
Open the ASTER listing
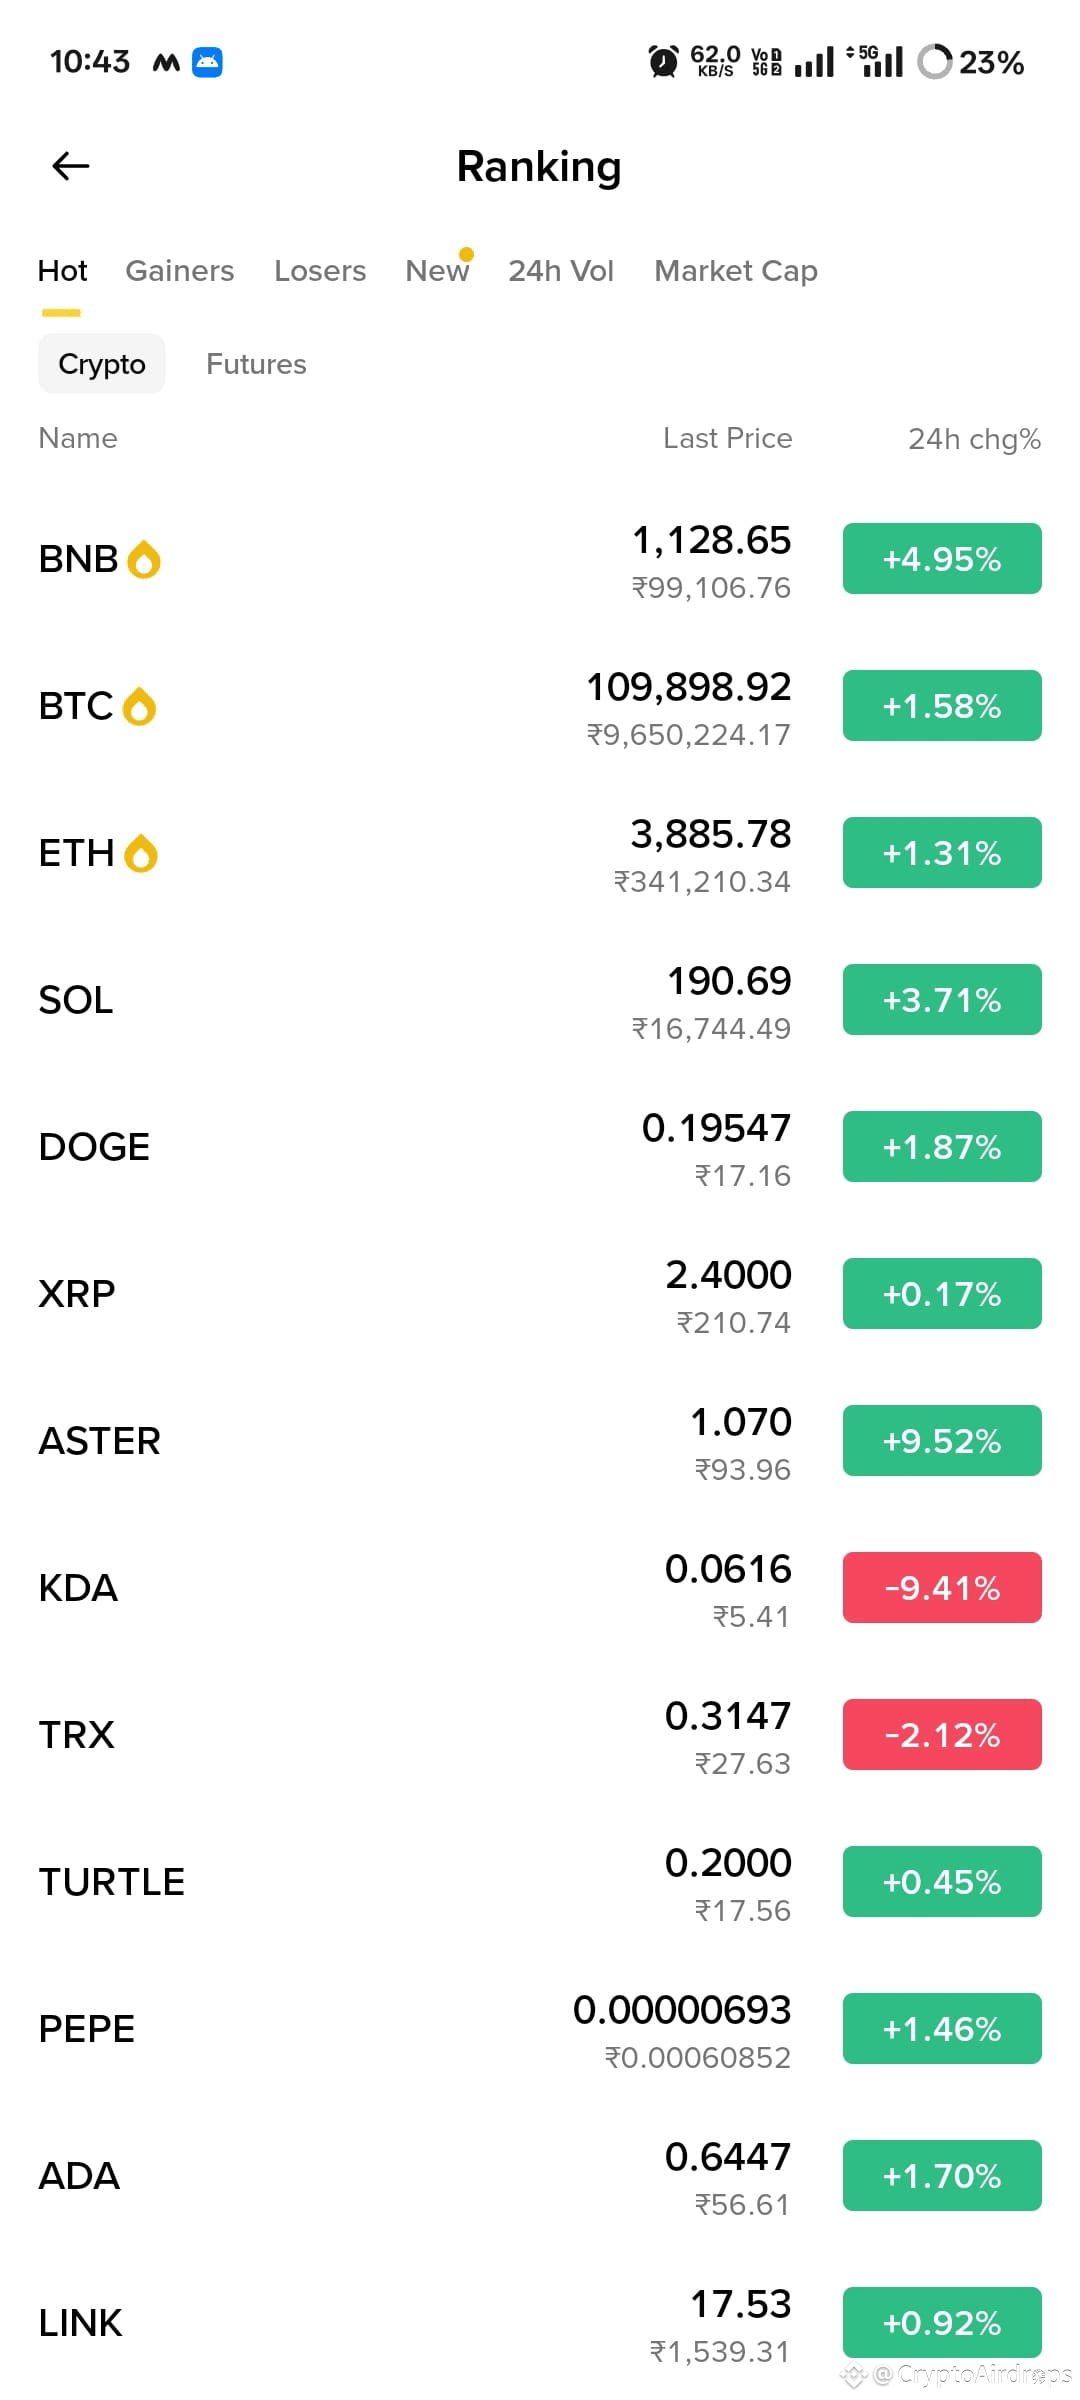pos(540,1441)
